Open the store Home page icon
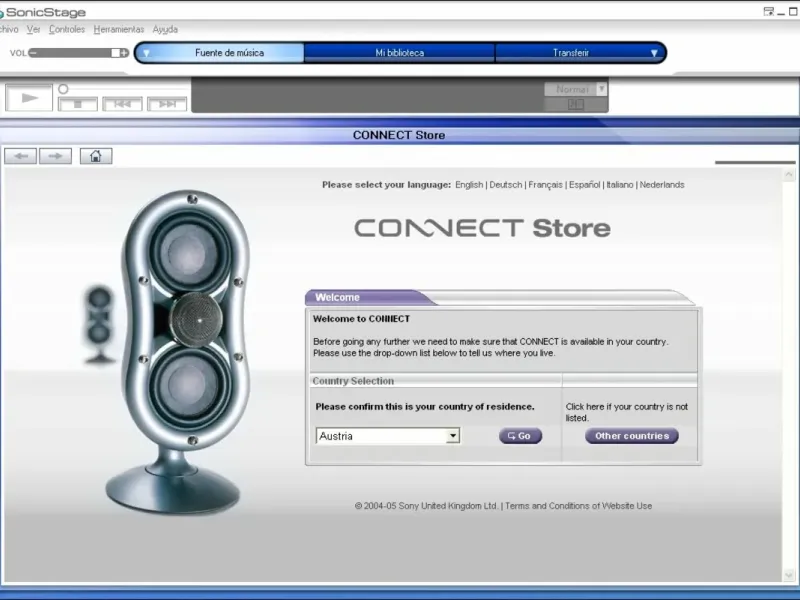Screen dimensions: 800x600 pos(96,156)
